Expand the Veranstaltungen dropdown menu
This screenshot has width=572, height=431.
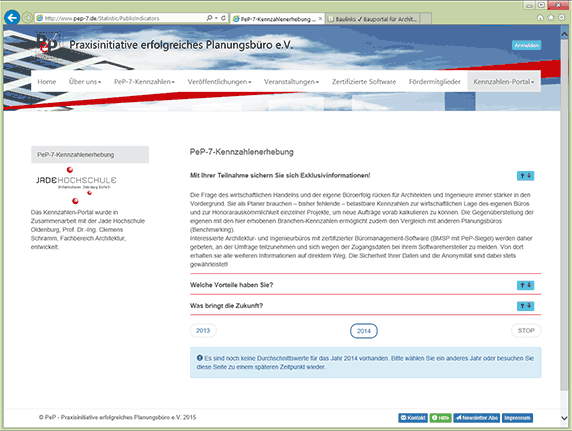[x=291, y=82]
